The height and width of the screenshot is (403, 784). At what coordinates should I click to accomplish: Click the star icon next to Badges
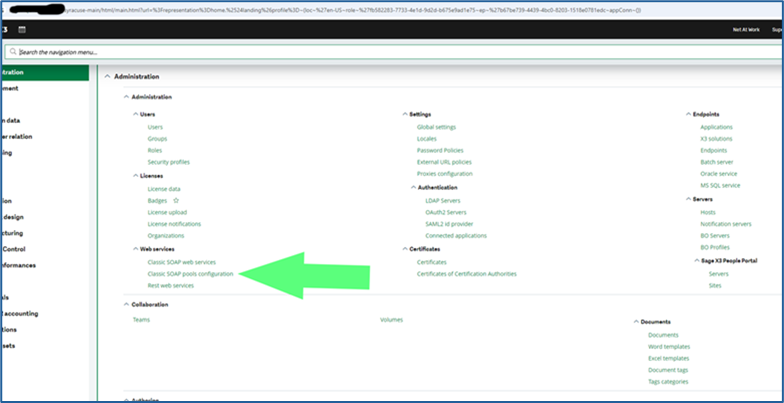pos(176,200)
